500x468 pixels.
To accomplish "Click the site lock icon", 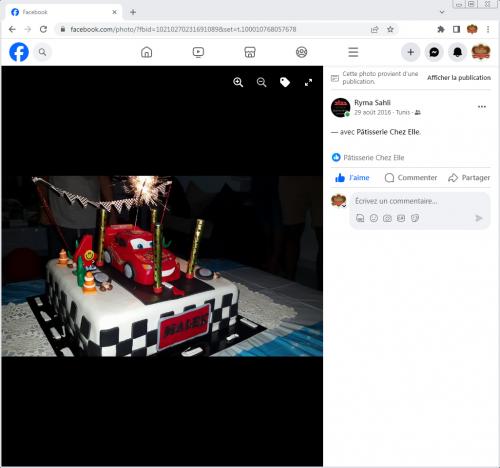I will pos(63,29).
